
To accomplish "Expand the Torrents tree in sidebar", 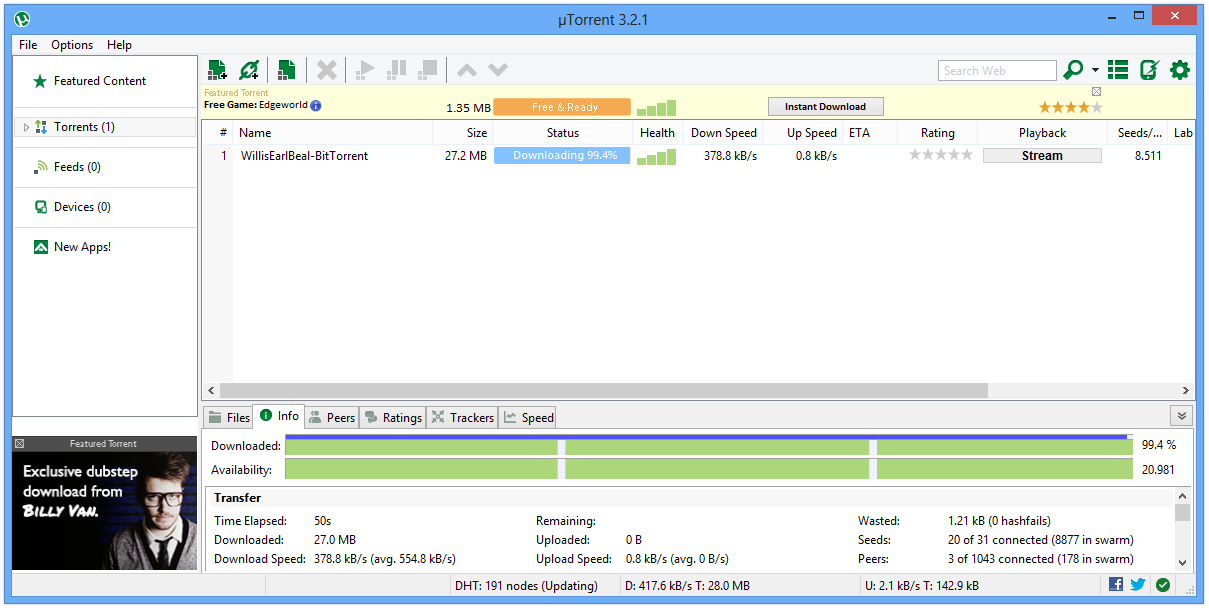I will (x=26, y=127).
